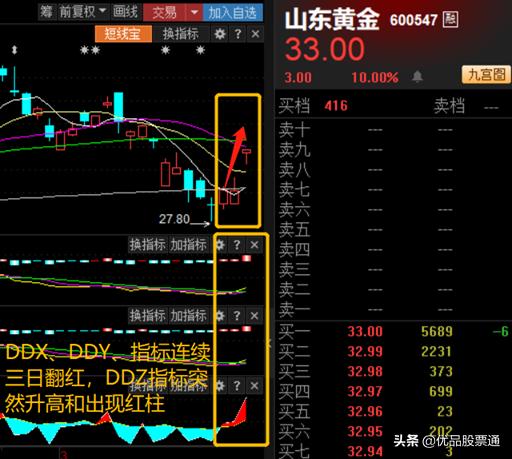The image size is (512, 459).
Task: Click the last star marker above the chart
Action: (x=200, y=50)
